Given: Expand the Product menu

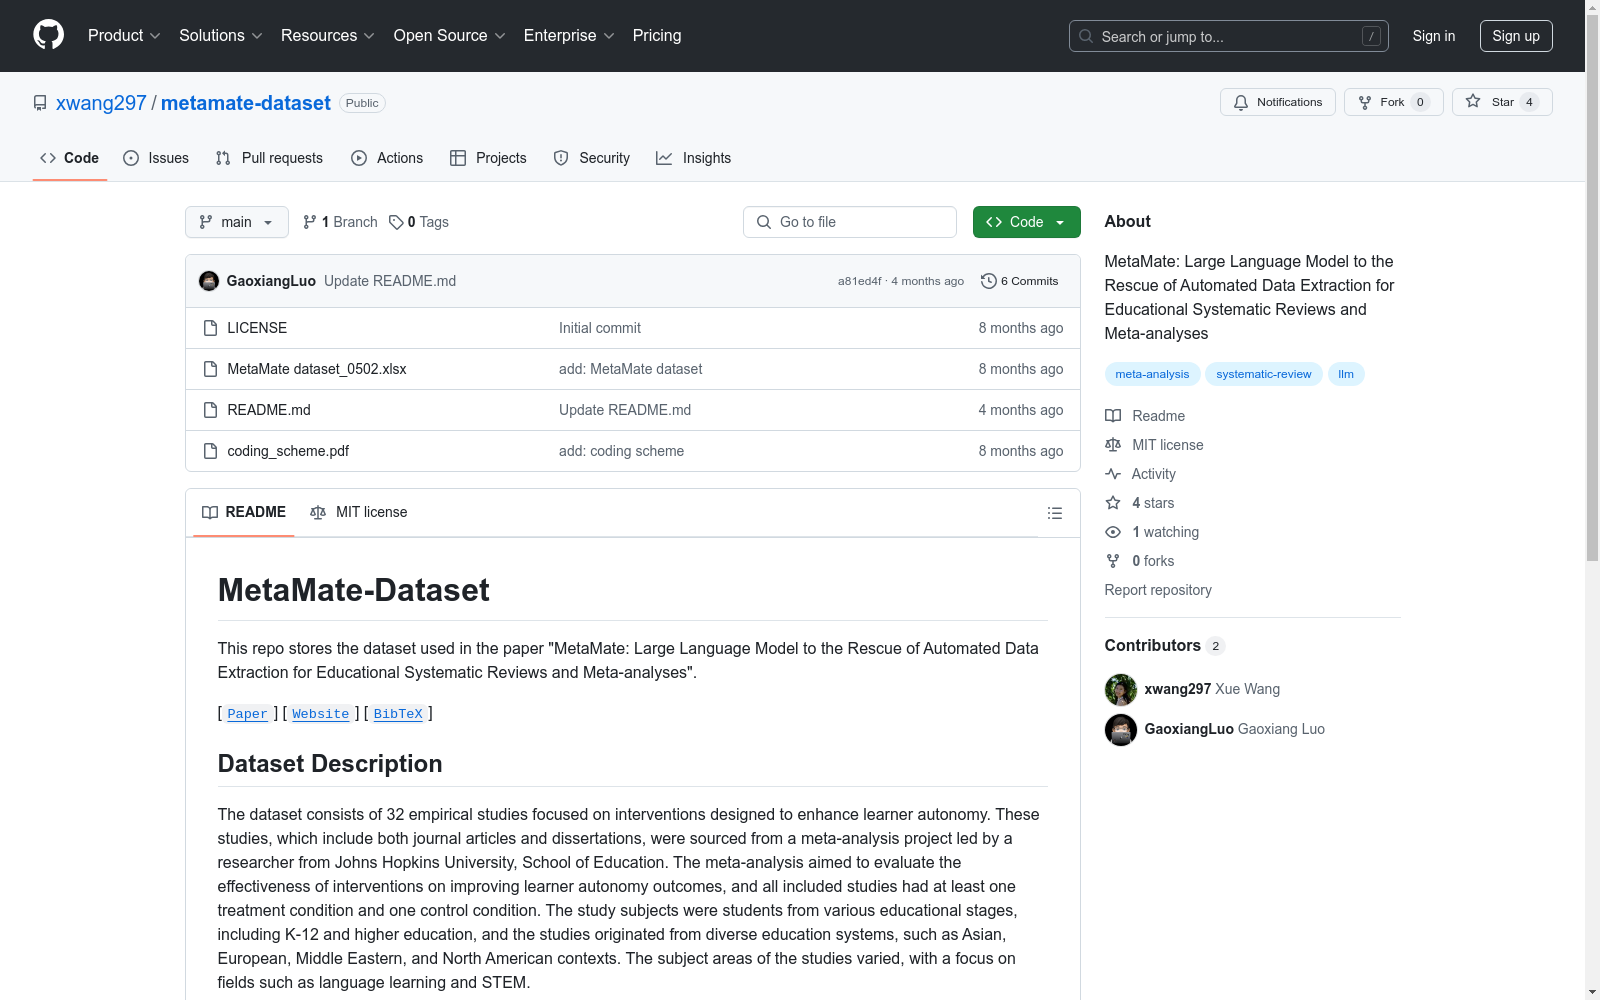Looking at the screenshot, I should pos(124,35).
